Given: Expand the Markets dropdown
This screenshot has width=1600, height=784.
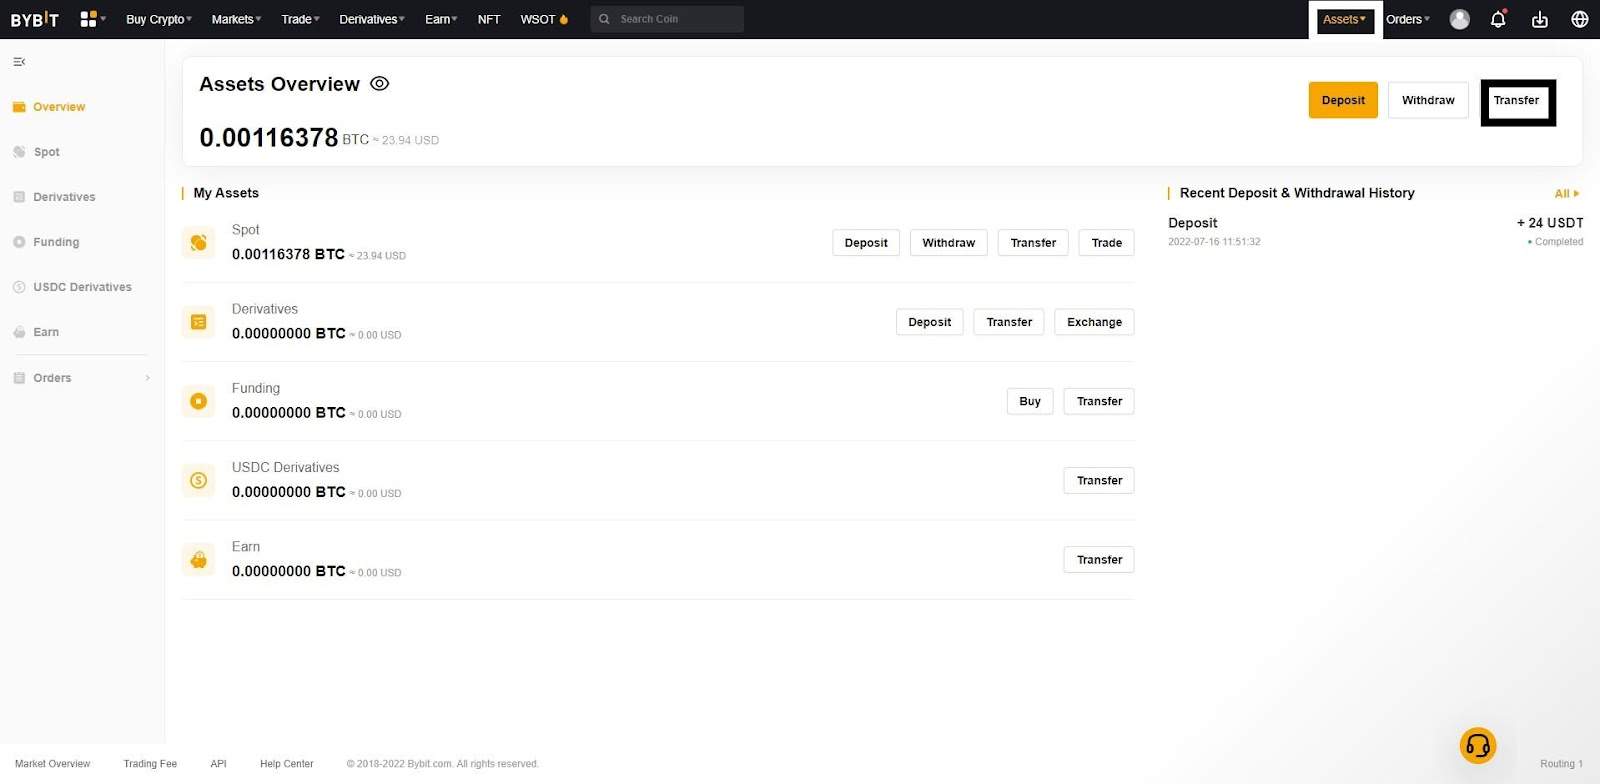Looking at the screenshot, I should pos(236,19).
